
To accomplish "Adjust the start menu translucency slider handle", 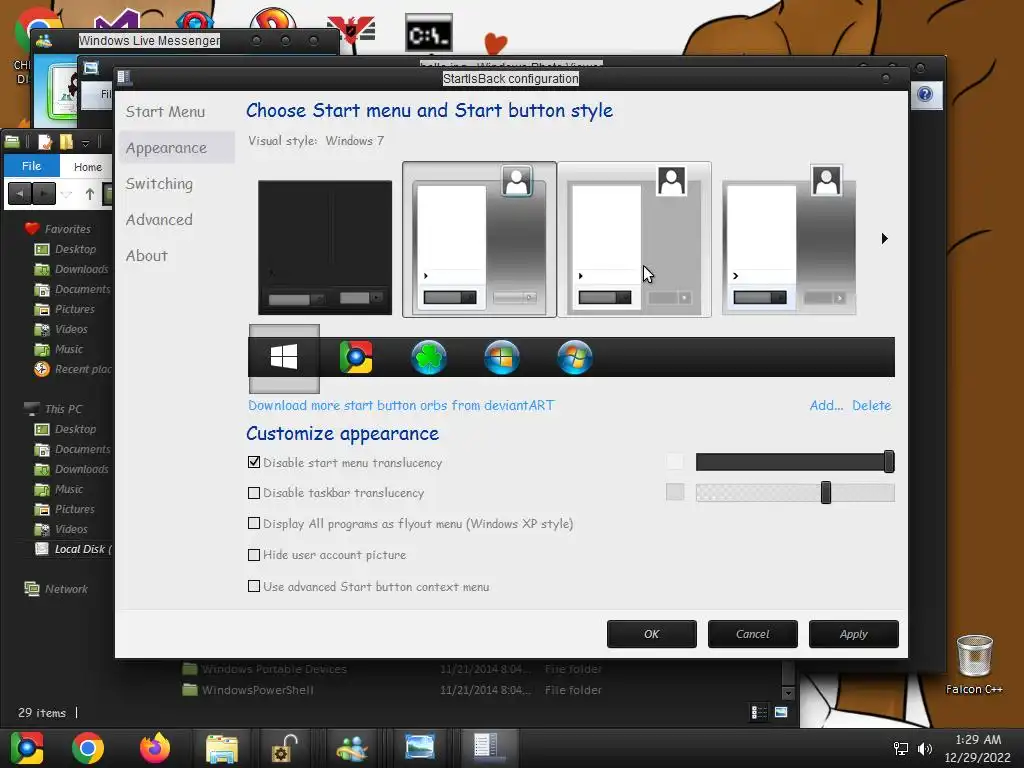I will (x=889, y=462).
